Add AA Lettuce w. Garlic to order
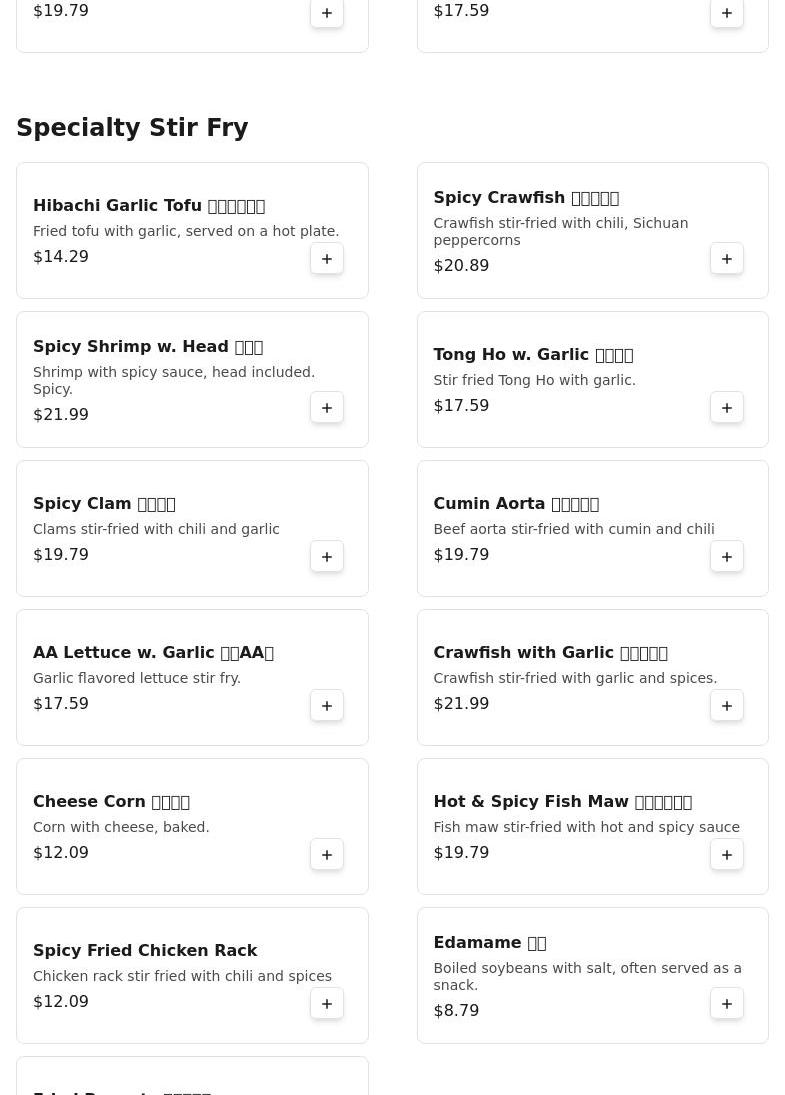 [327, 705]
